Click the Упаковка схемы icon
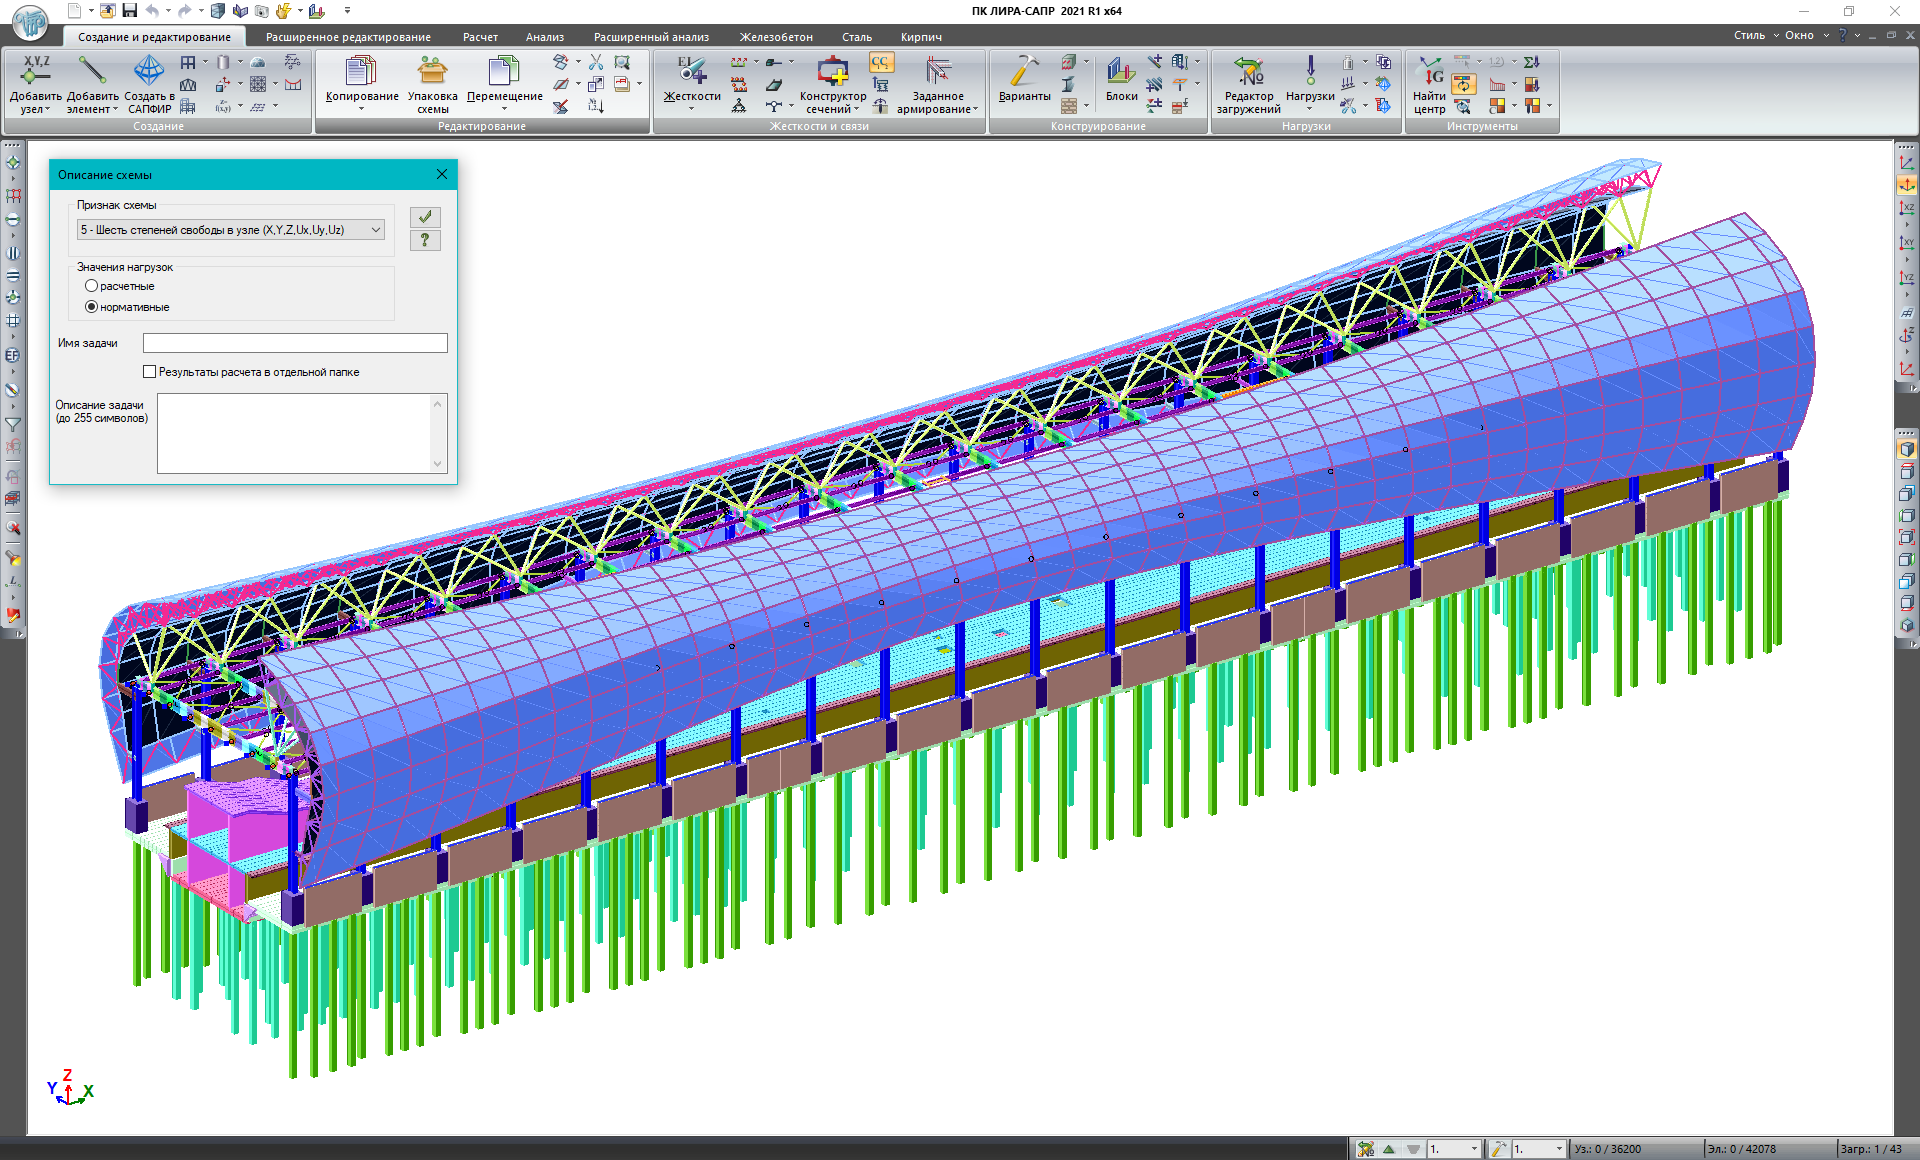 click(432, 71)
